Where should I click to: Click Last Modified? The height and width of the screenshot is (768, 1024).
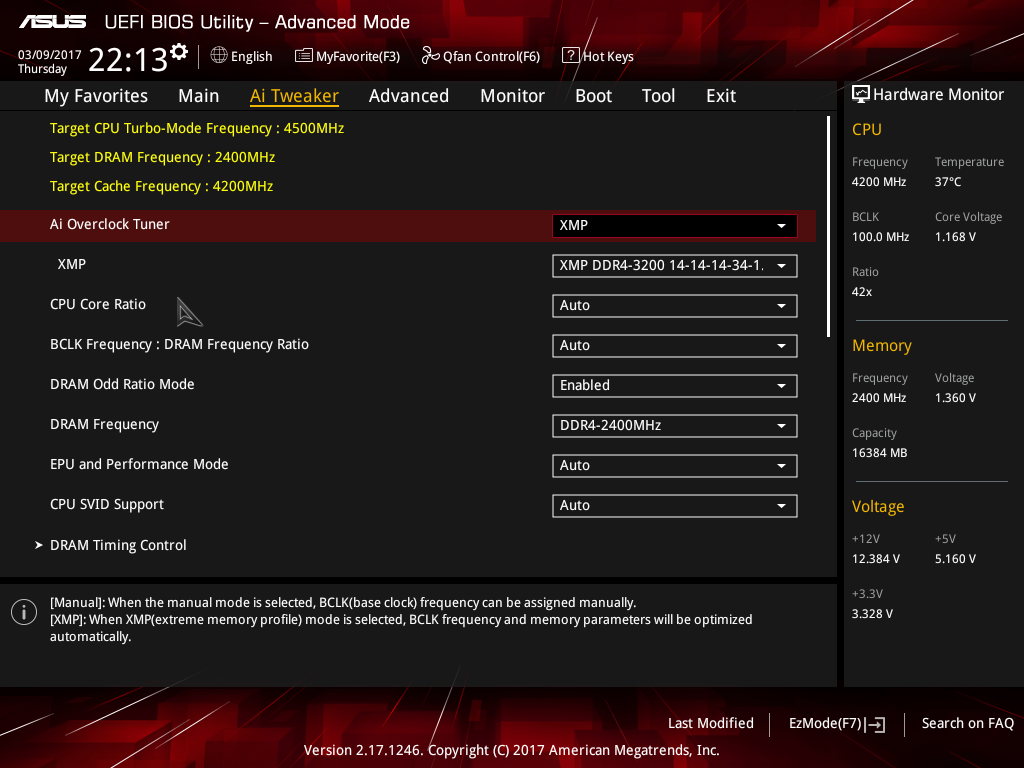click(711, 724)
